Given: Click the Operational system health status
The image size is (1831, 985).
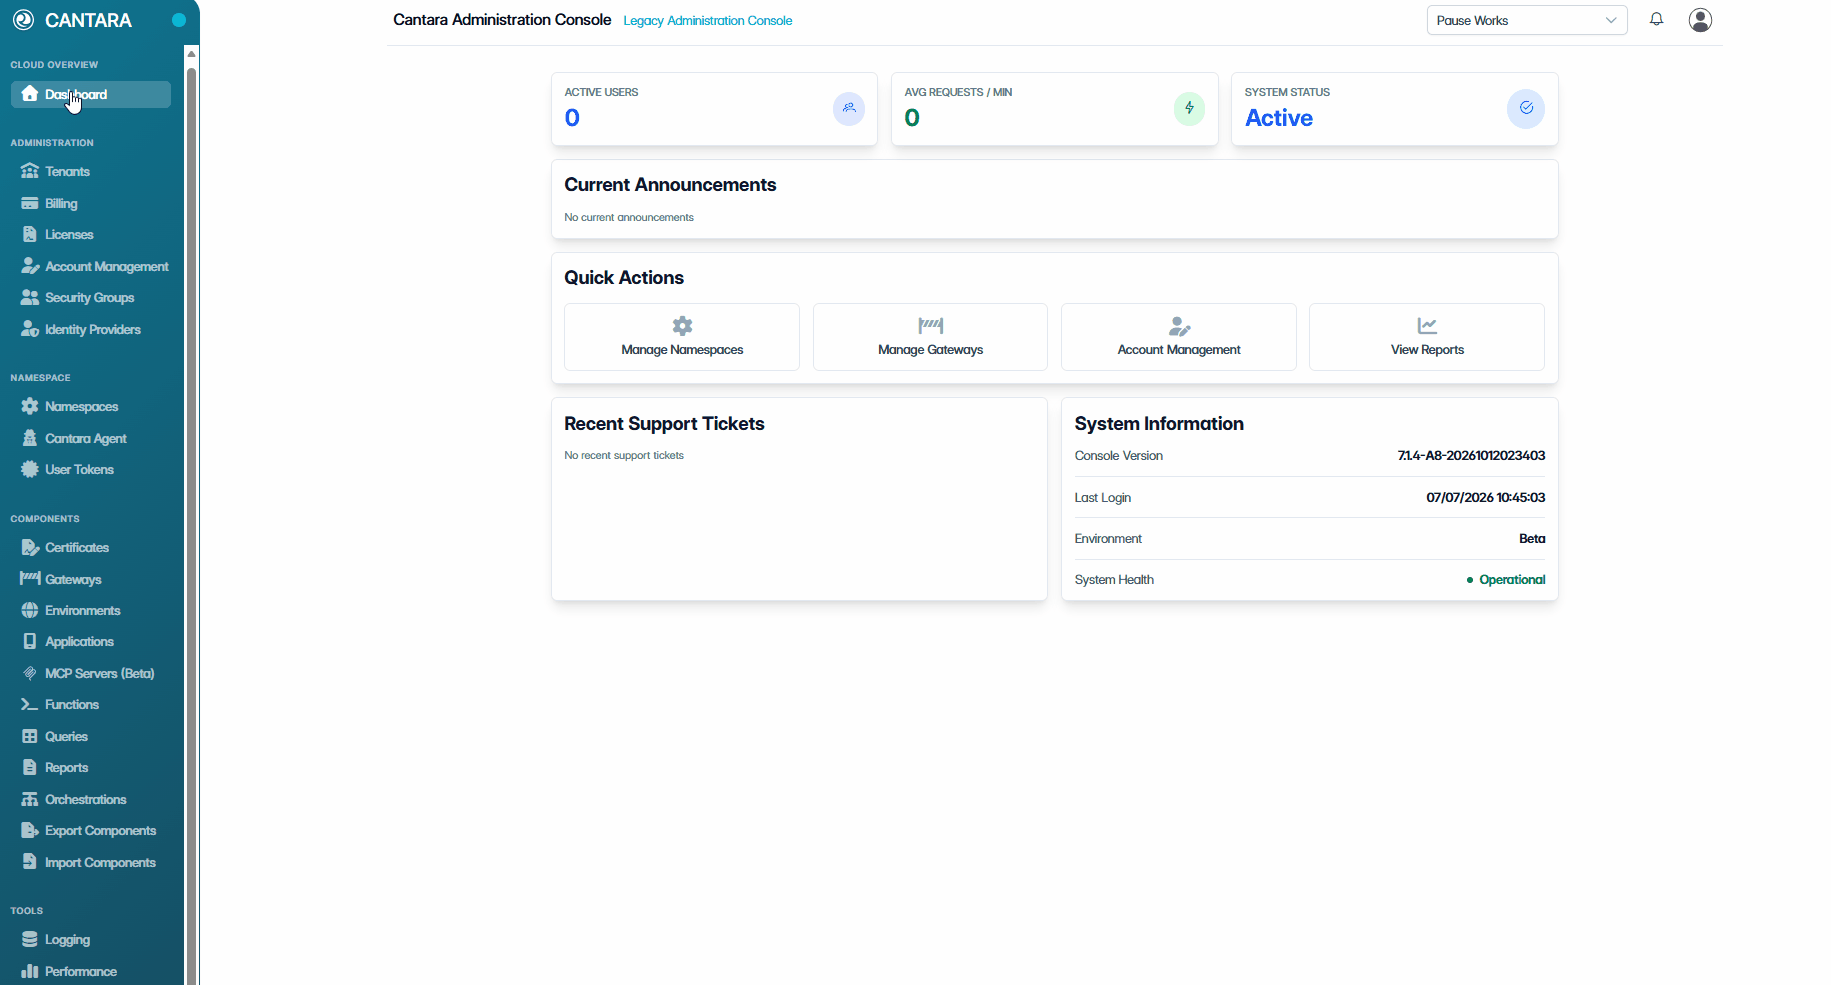Looking at the screenshot, I should (x=1505, y=580).
